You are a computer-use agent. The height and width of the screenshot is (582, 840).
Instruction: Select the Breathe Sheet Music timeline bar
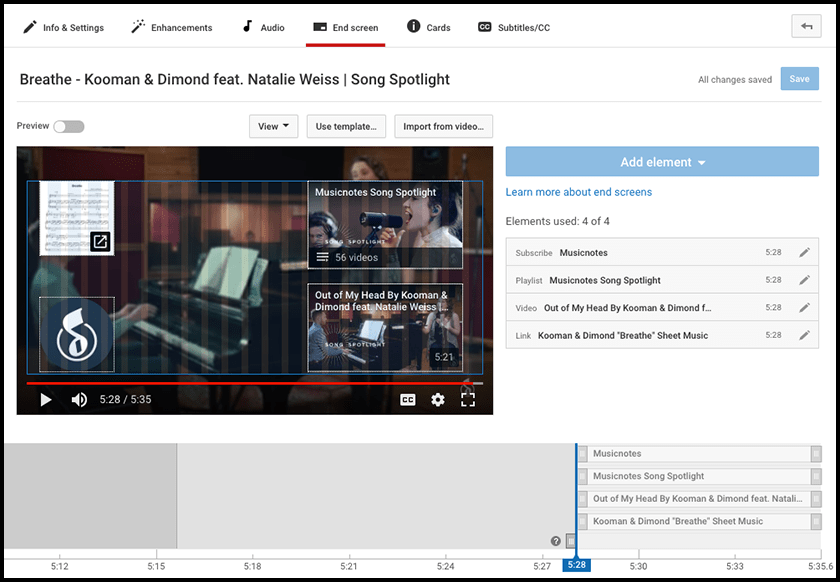[699, 521]
